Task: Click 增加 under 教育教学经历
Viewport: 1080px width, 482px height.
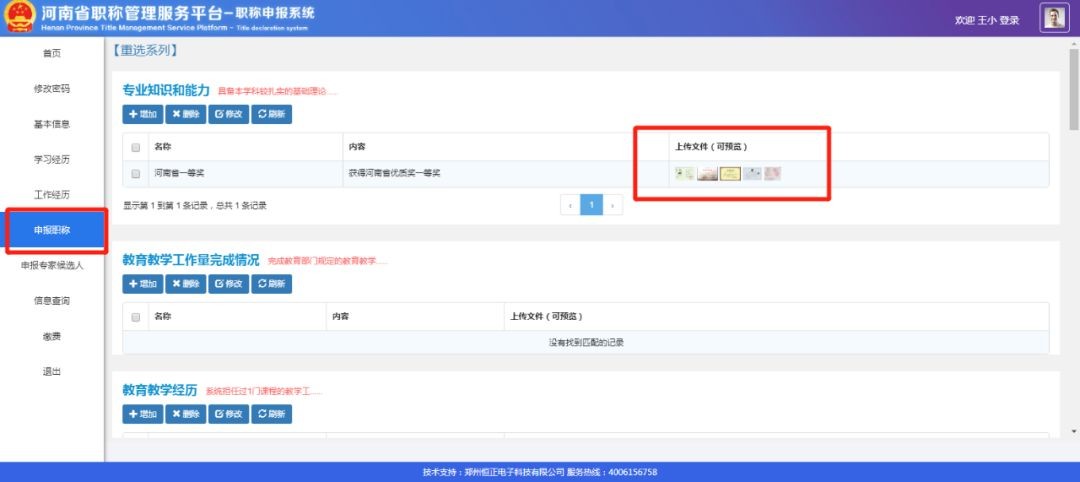Action: (143, 414)
